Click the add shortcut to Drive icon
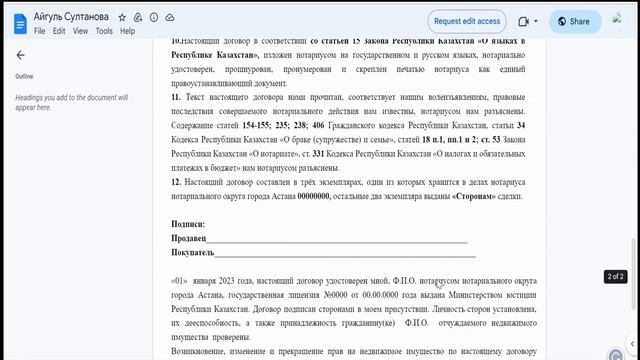Viewport: 640px width, 360px height. click(x=138, y=17)
